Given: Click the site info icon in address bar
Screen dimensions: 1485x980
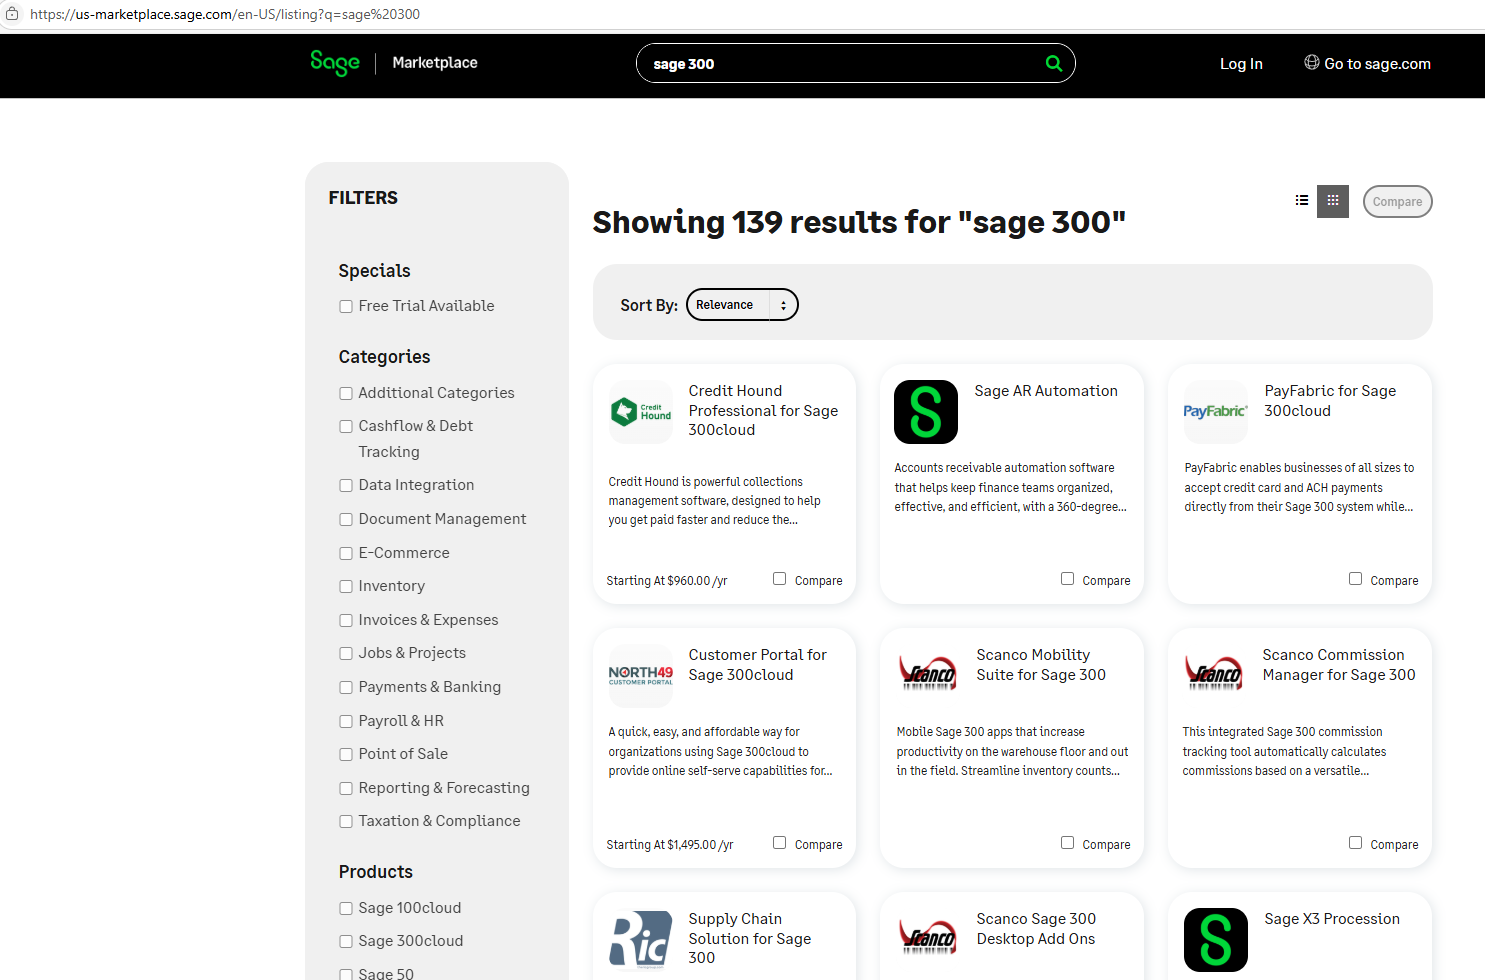Looking at the screenshot, I should (x=12, y=14).
